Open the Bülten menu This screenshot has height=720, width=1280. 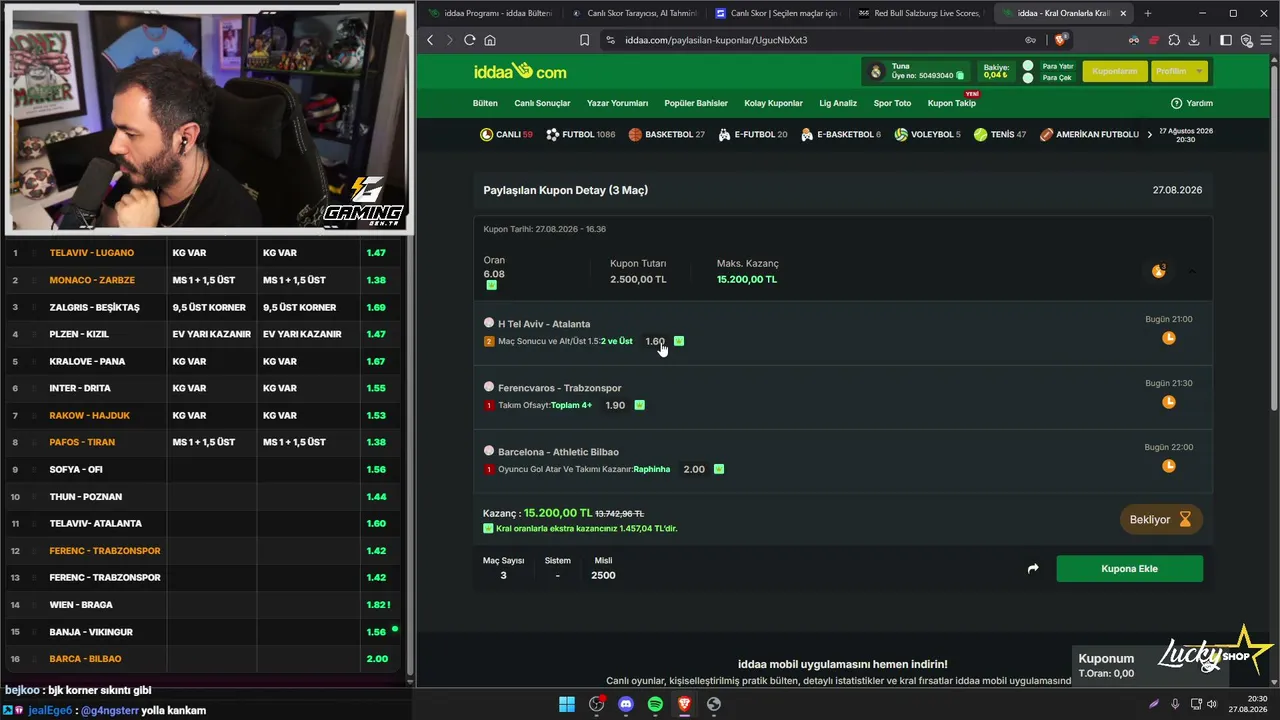485,103
